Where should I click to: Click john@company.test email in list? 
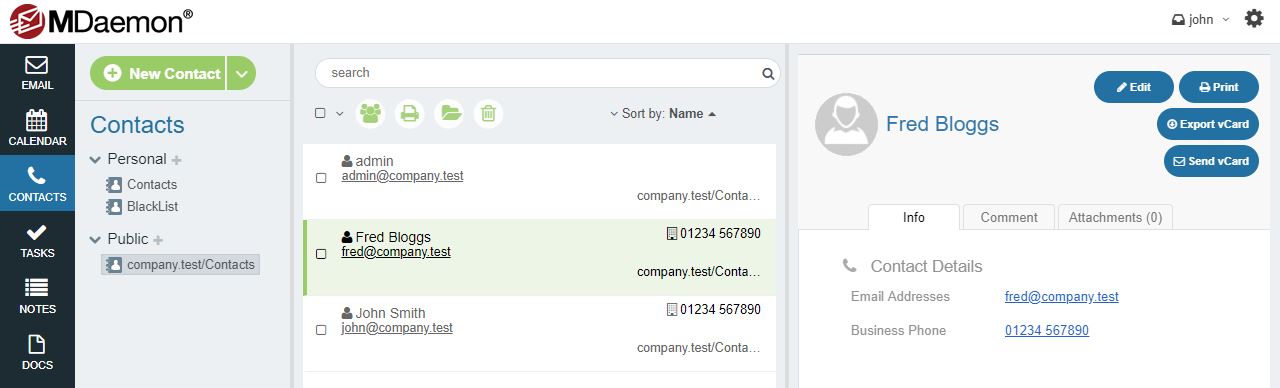click(x=397, y=328)
